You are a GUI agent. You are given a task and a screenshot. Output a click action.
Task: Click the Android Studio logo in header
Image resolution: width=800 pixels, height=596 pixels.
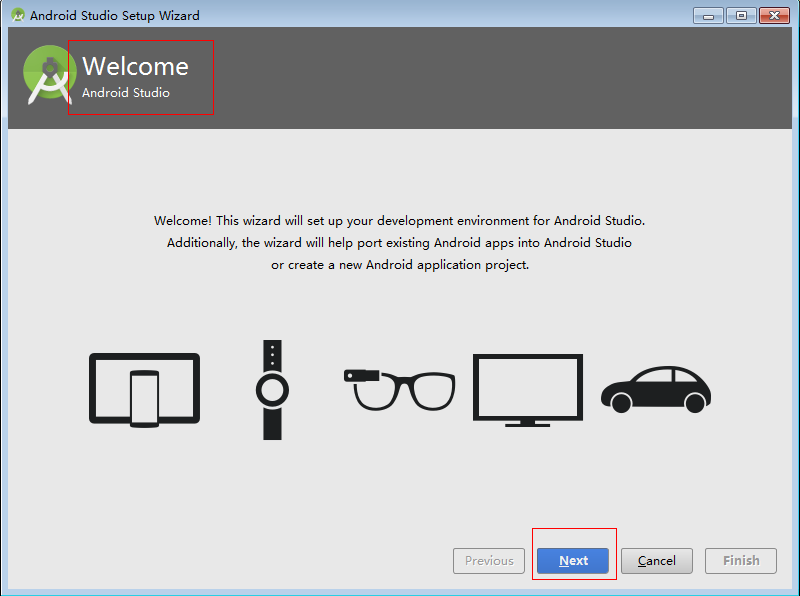click(48, 74)
